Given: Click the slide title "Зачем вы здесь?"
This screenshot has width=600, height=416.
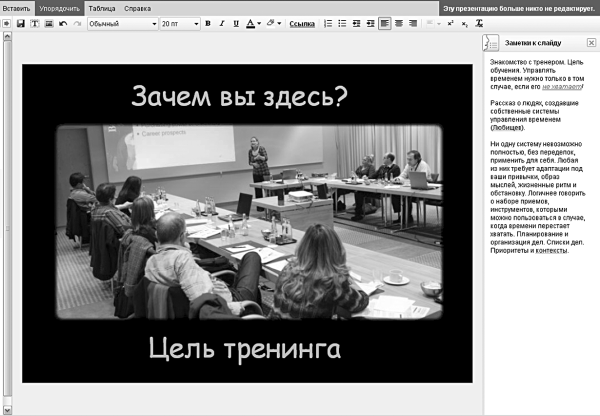Looking at the screenshot, I should tap(239, 97).
